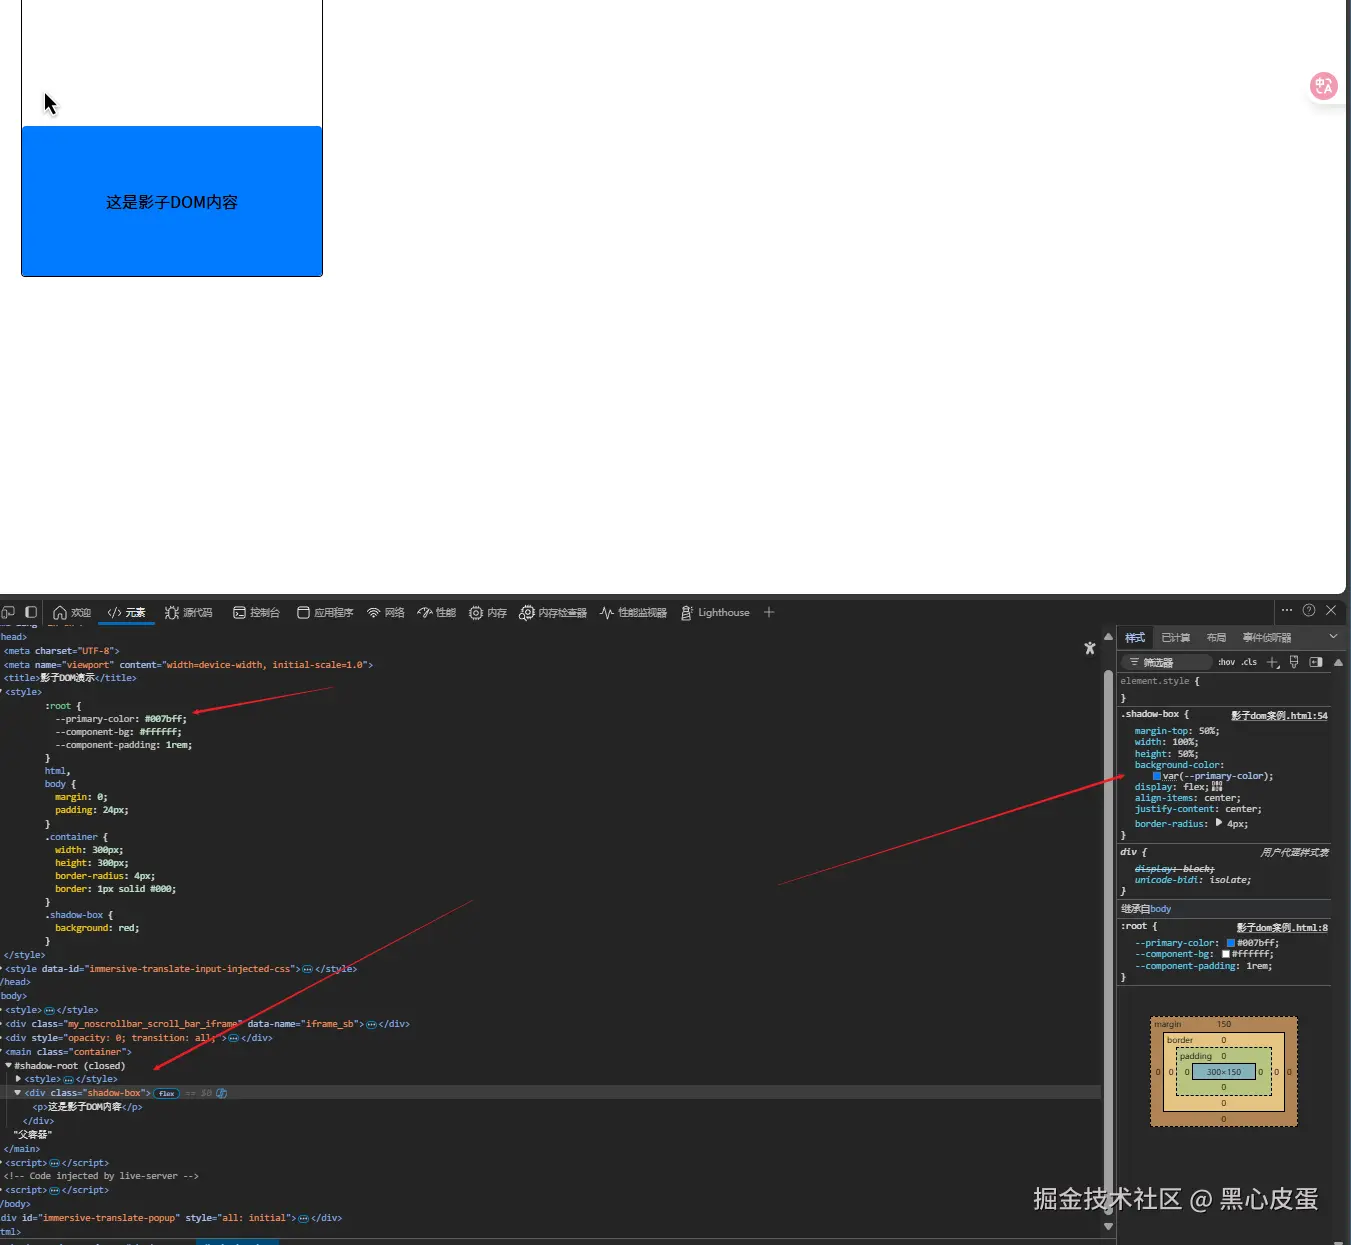Open the 应用程序 (Application) tab

325,612
